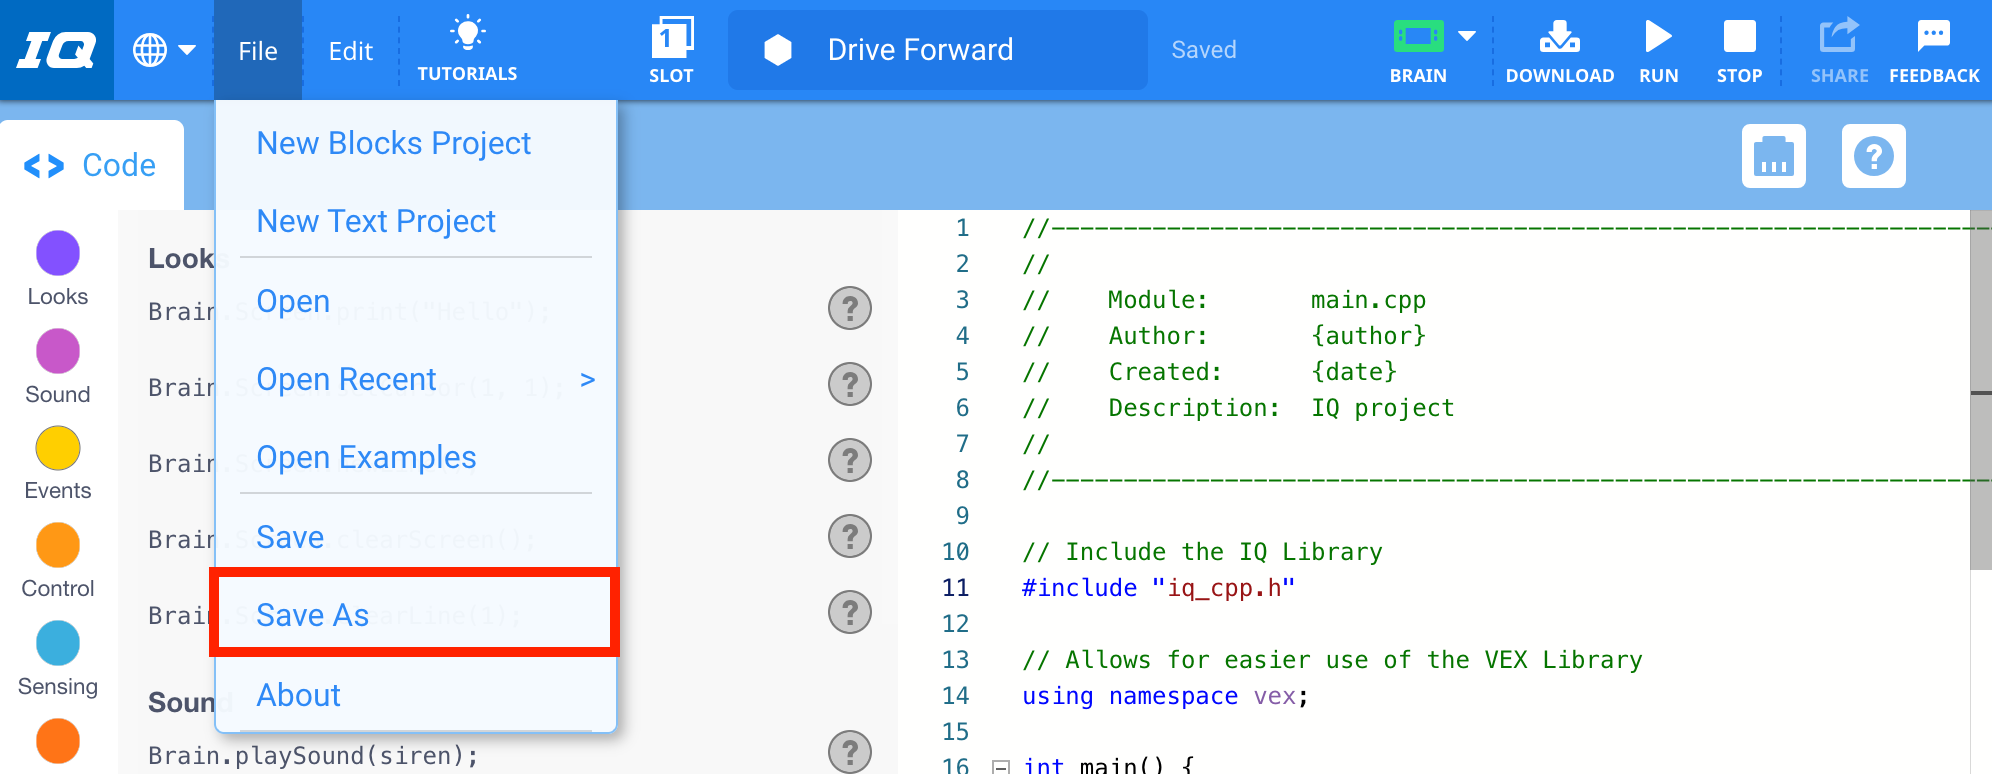Expand the Brain dropdown arrow
This screenshot has height=774, width=1992.
click(x=1467, y=36)
